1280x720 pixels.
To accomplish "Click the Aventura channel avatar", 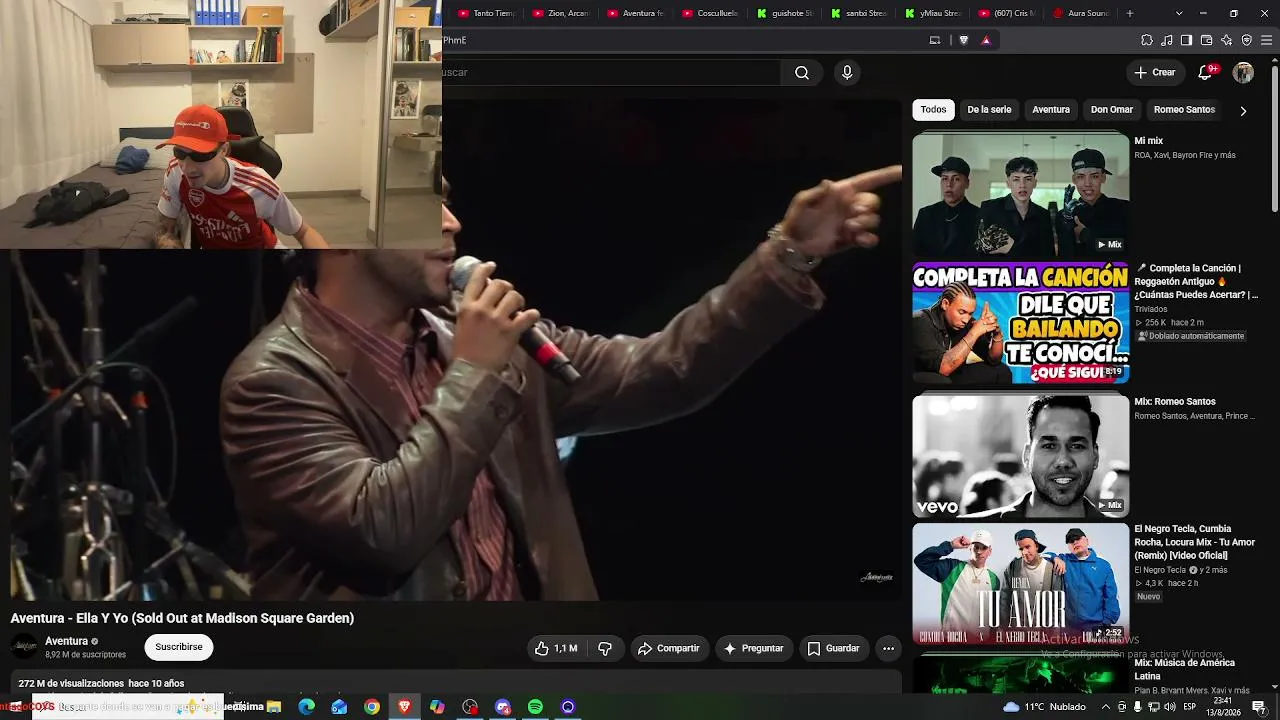I will click(x=24, y=647).
